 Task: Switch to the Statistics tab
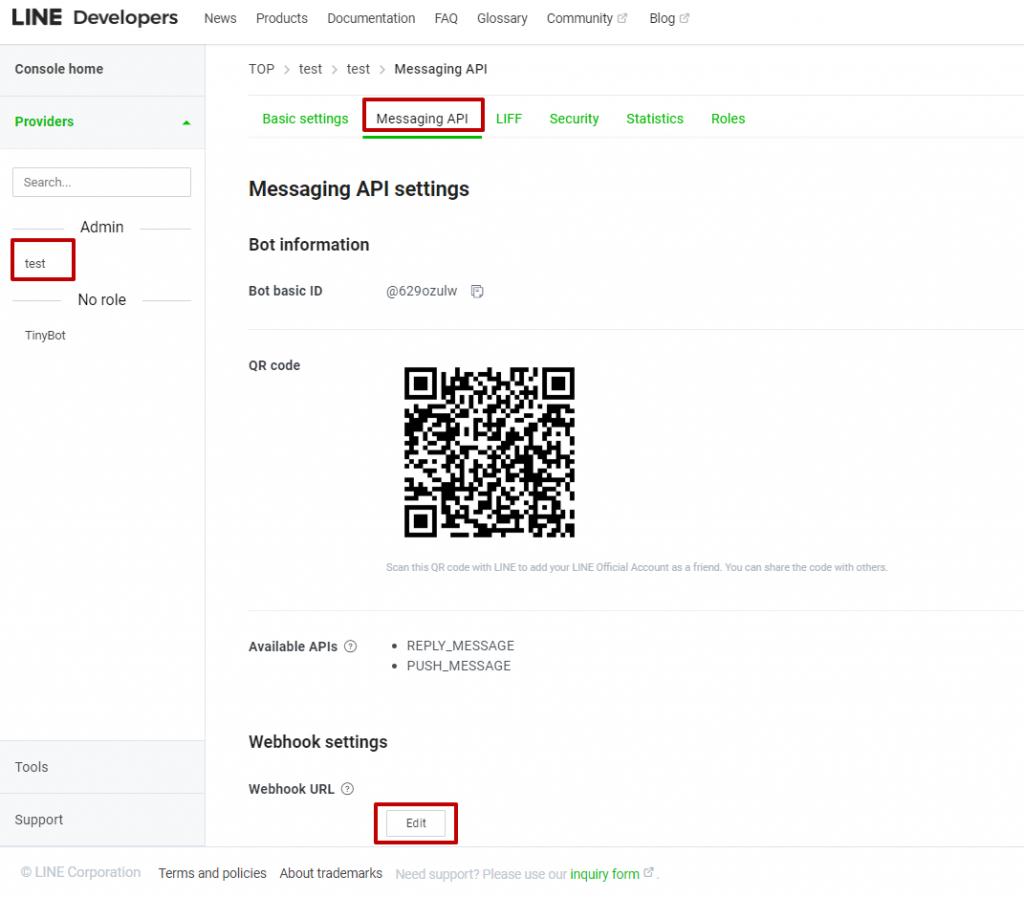coord(654,118)
